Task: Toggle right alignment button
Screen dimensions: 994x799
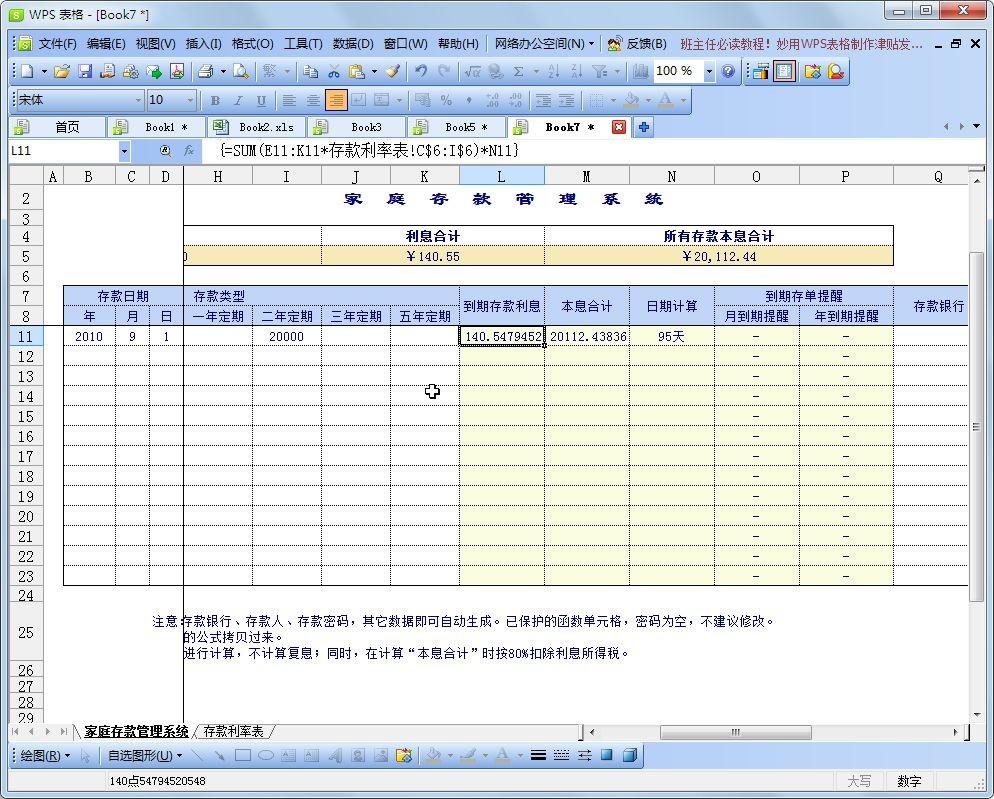Action: pyautogui.click(x=336, y=101)
